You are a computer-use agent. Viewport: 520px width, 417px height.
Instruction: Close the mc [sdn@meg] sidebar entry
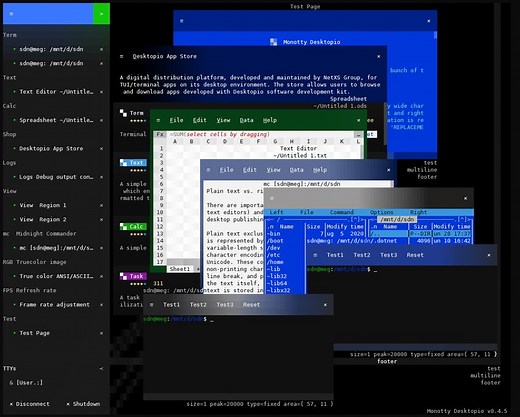click(101, 248)
